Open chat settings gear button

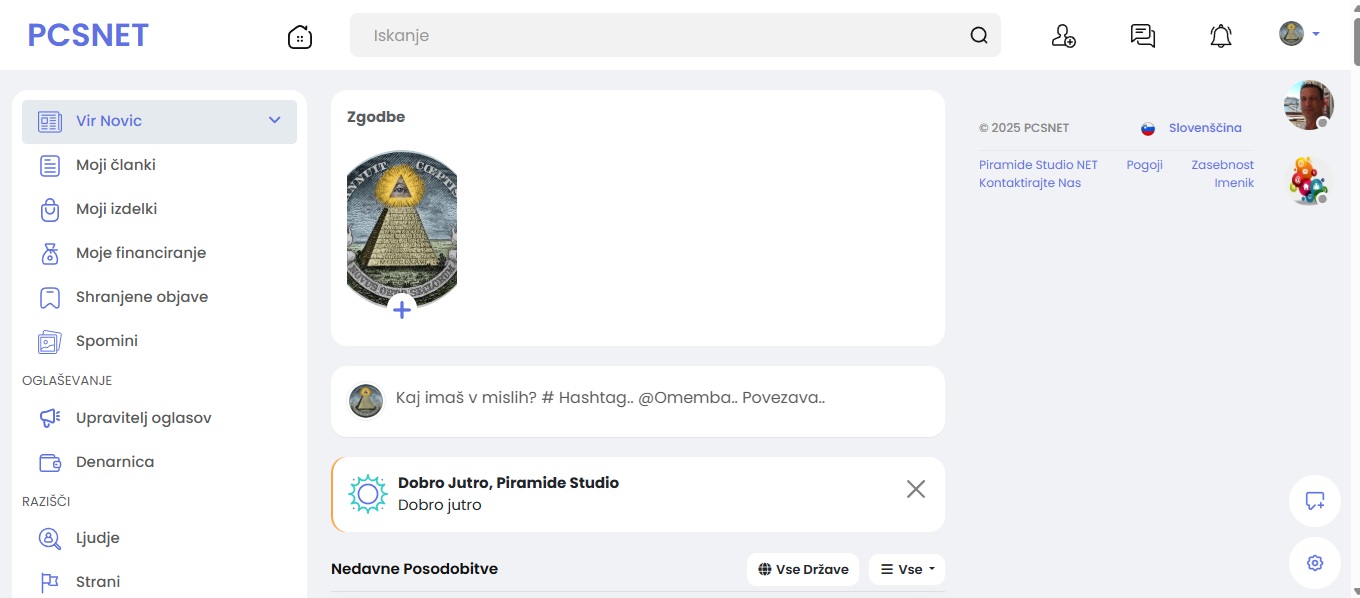coord(1315,563)
